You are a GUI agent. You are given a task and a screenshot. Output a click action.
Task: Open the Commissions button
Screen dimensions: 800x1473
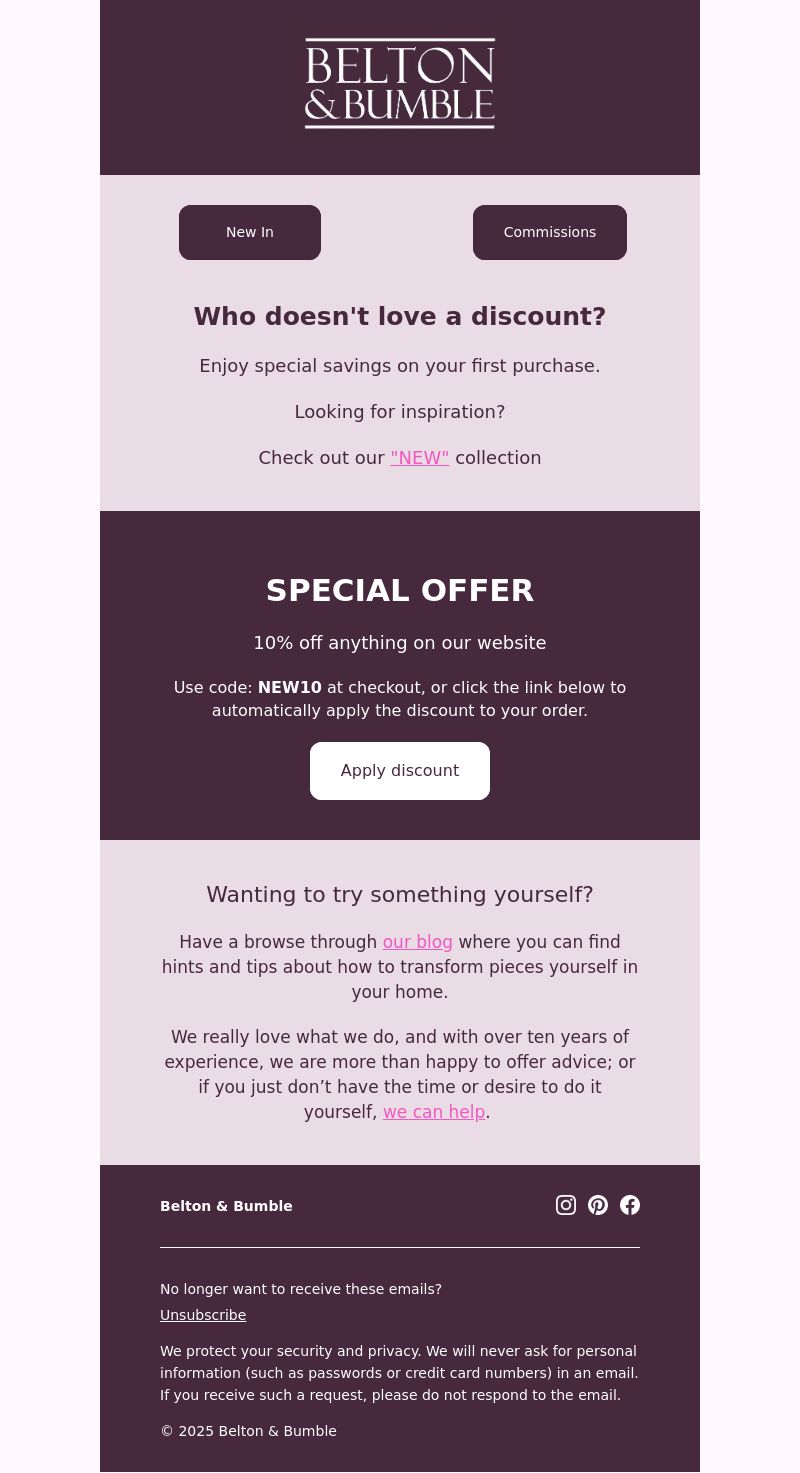click(550, 232)
